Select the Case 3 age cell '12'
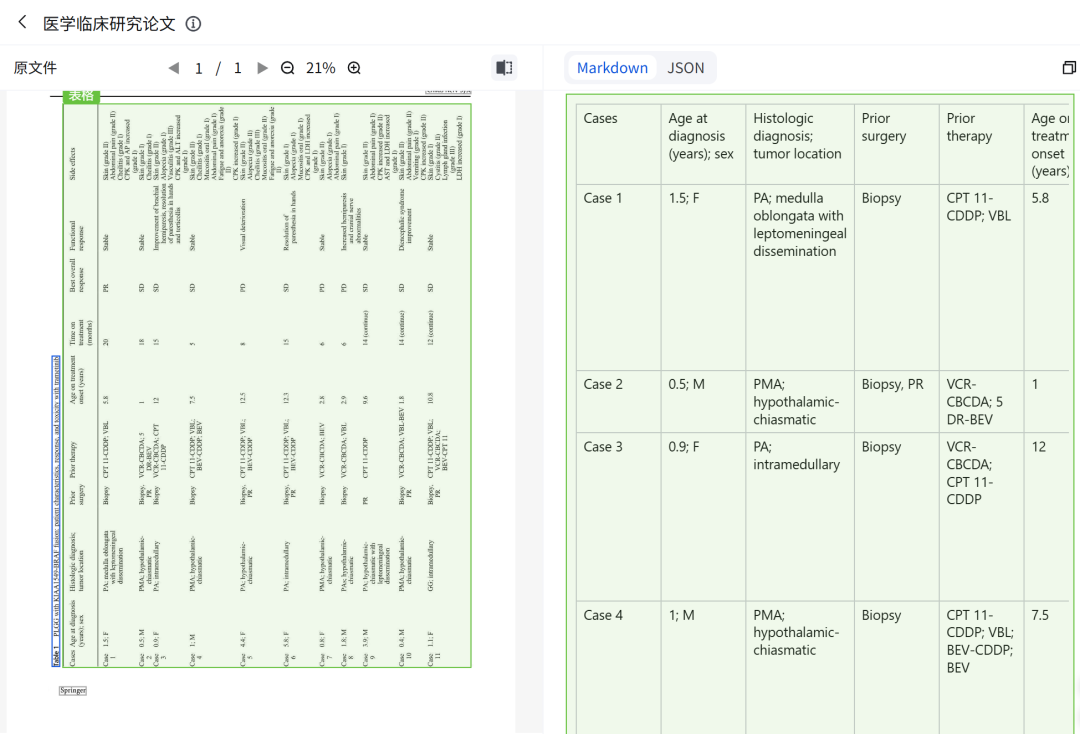 (1047, 517)
